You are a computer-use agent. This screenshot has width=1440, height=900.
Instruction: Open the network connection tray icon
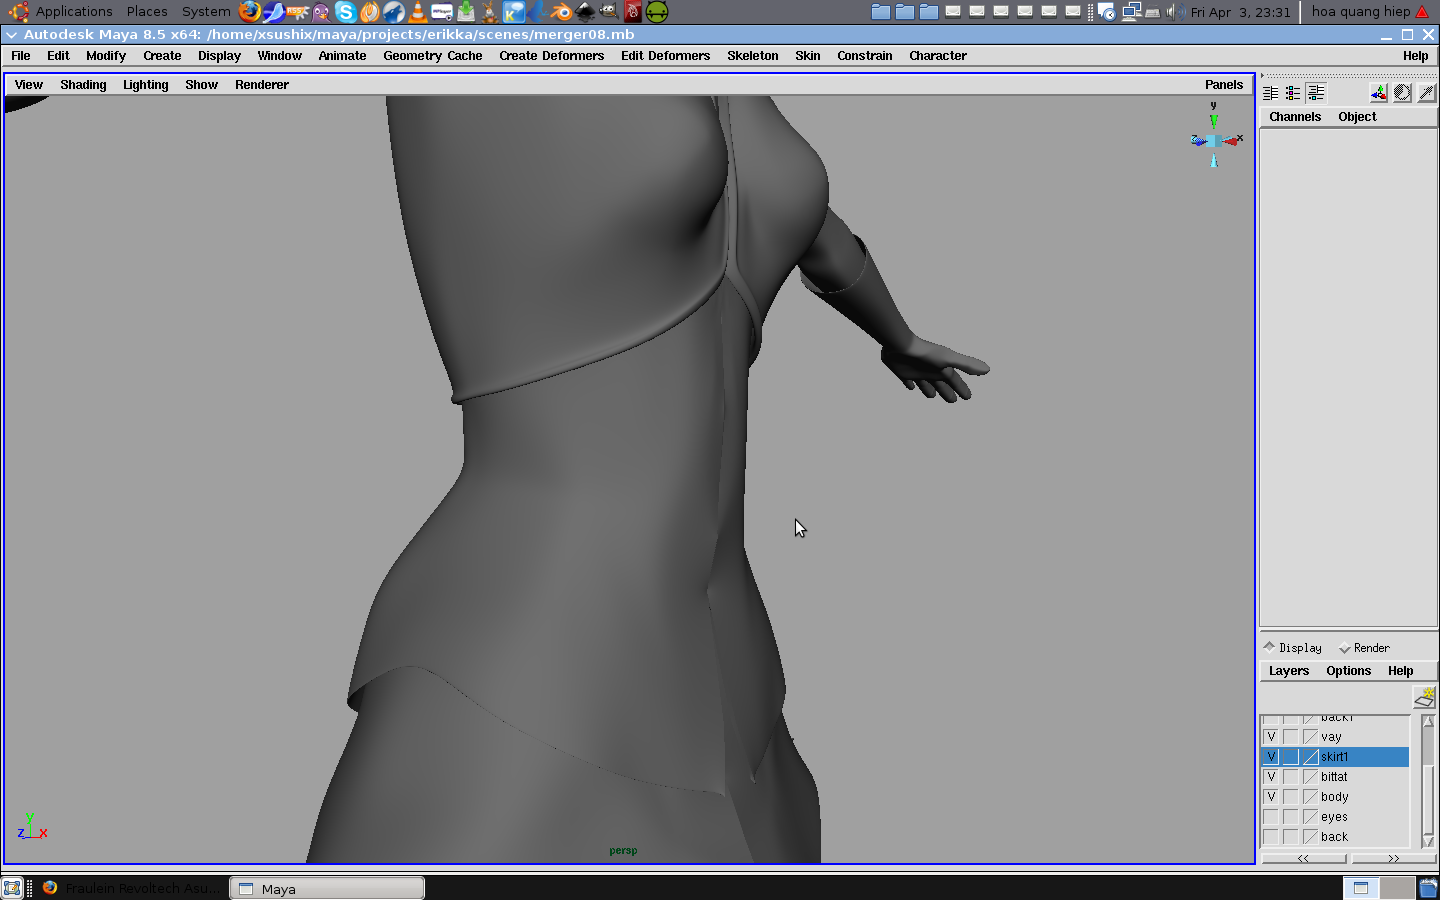tap(1132, 12)
